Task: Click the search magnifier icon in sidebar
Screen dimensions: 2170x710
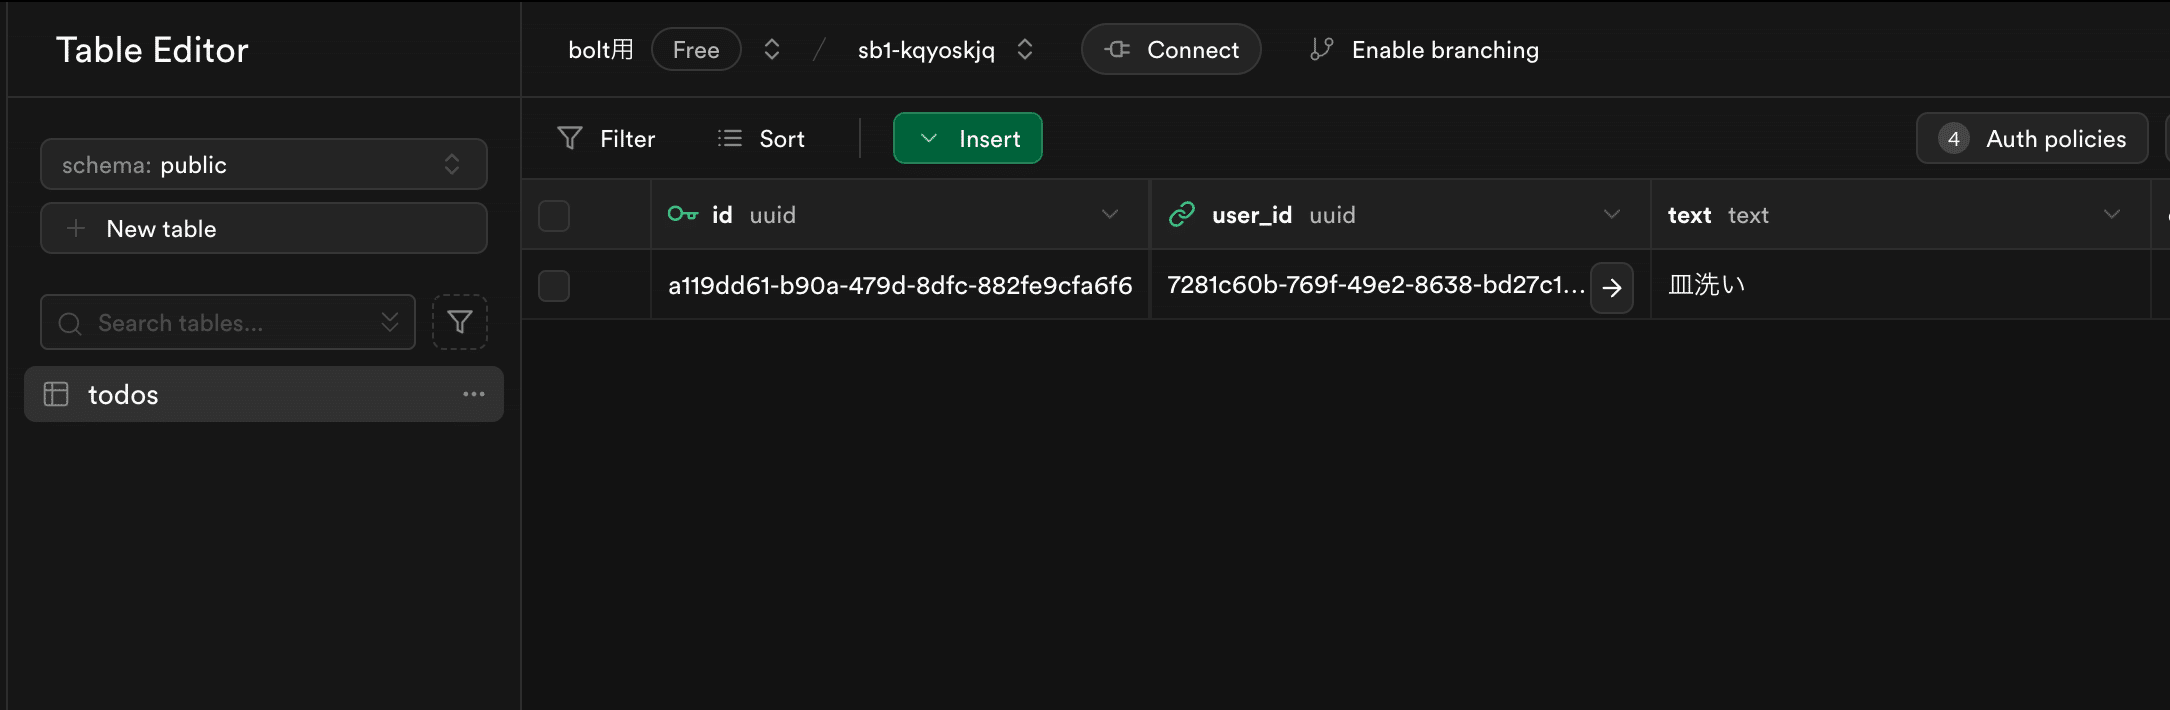Action: (70, 323)
